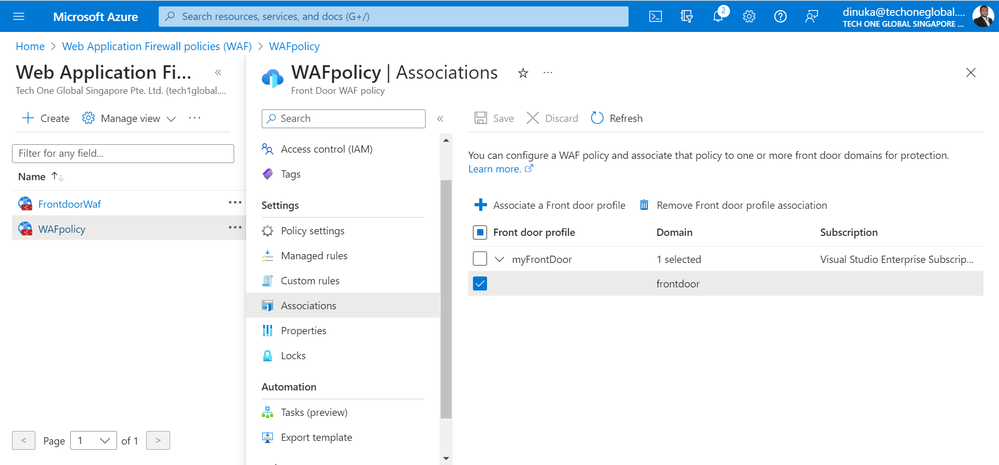
Task: Click Remove Front door profile association
Action: [x=733, y=205]
